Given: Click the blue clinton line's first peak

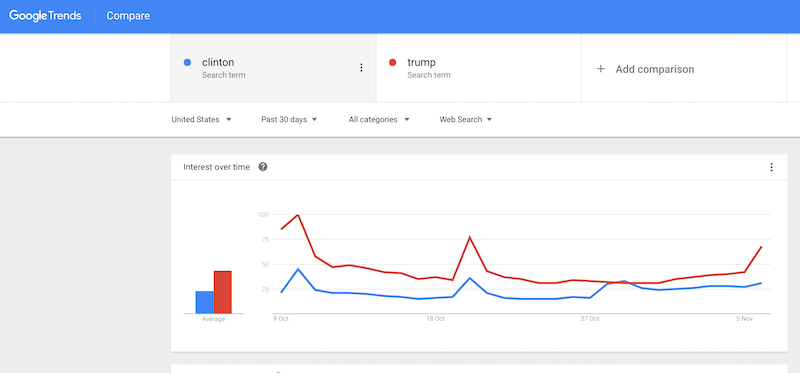Looking at the screenshot, I should (x=298, y=269).
